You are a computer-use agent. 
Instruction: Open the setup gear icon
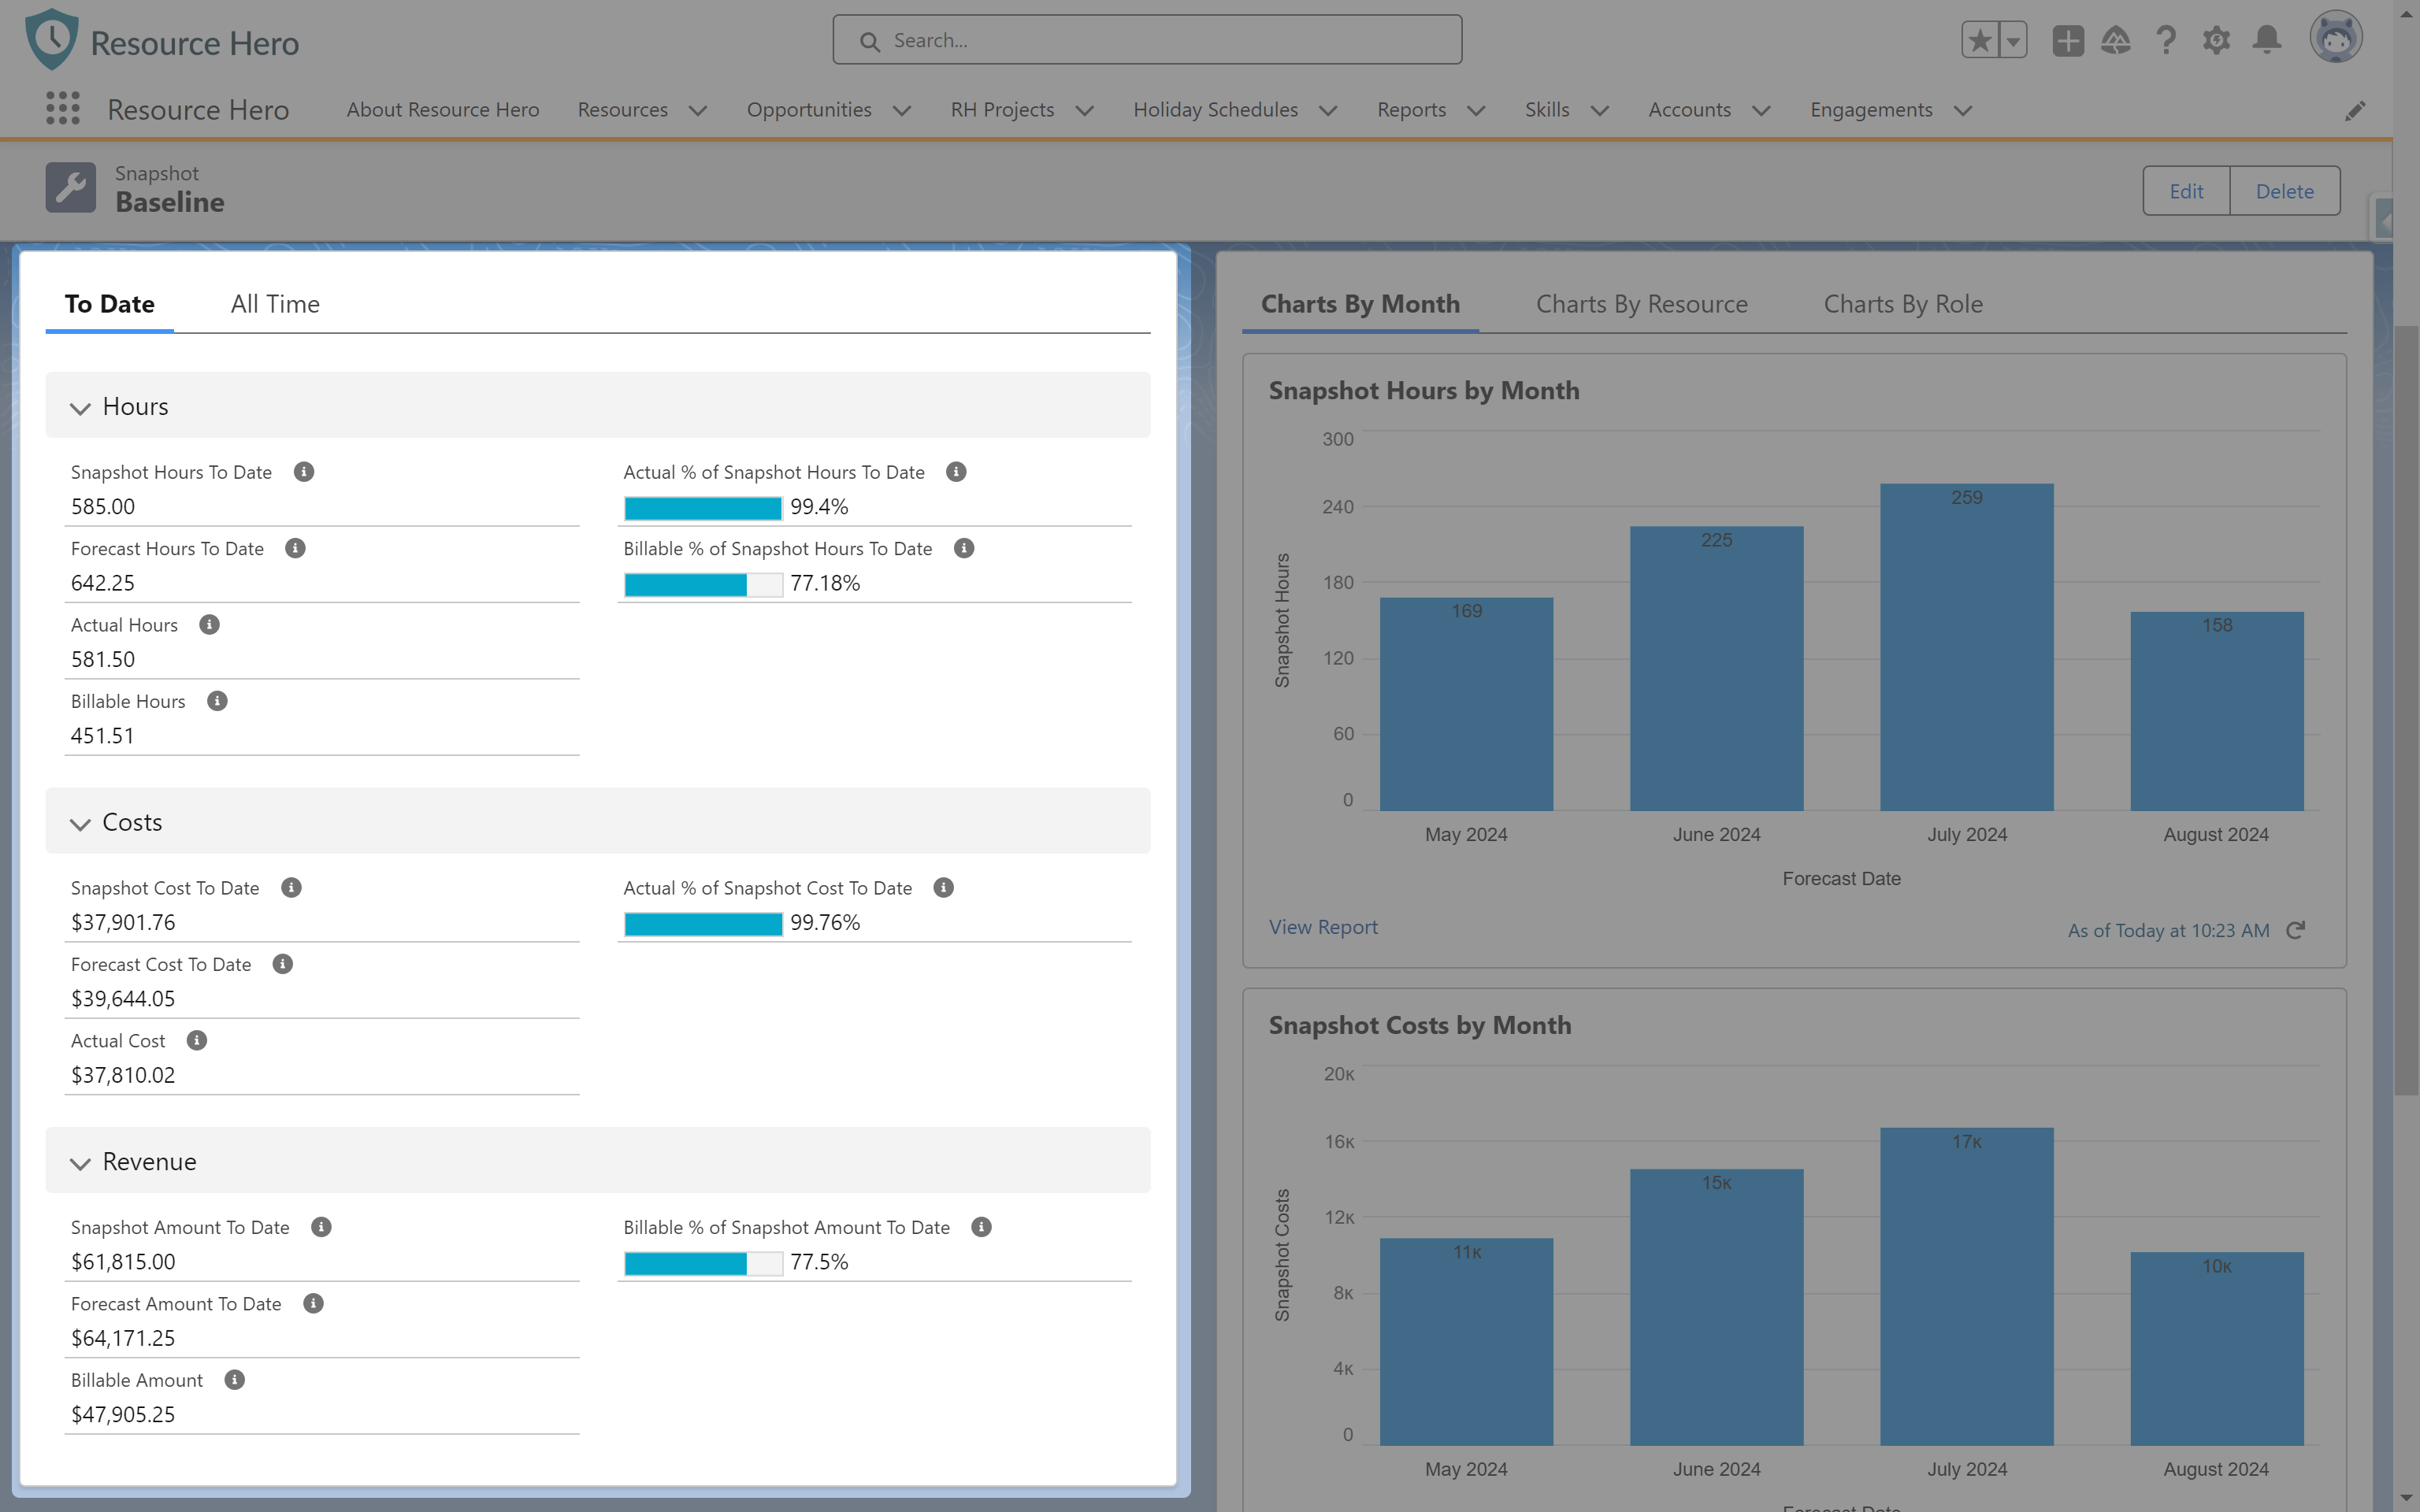[x=2216, y=40]
